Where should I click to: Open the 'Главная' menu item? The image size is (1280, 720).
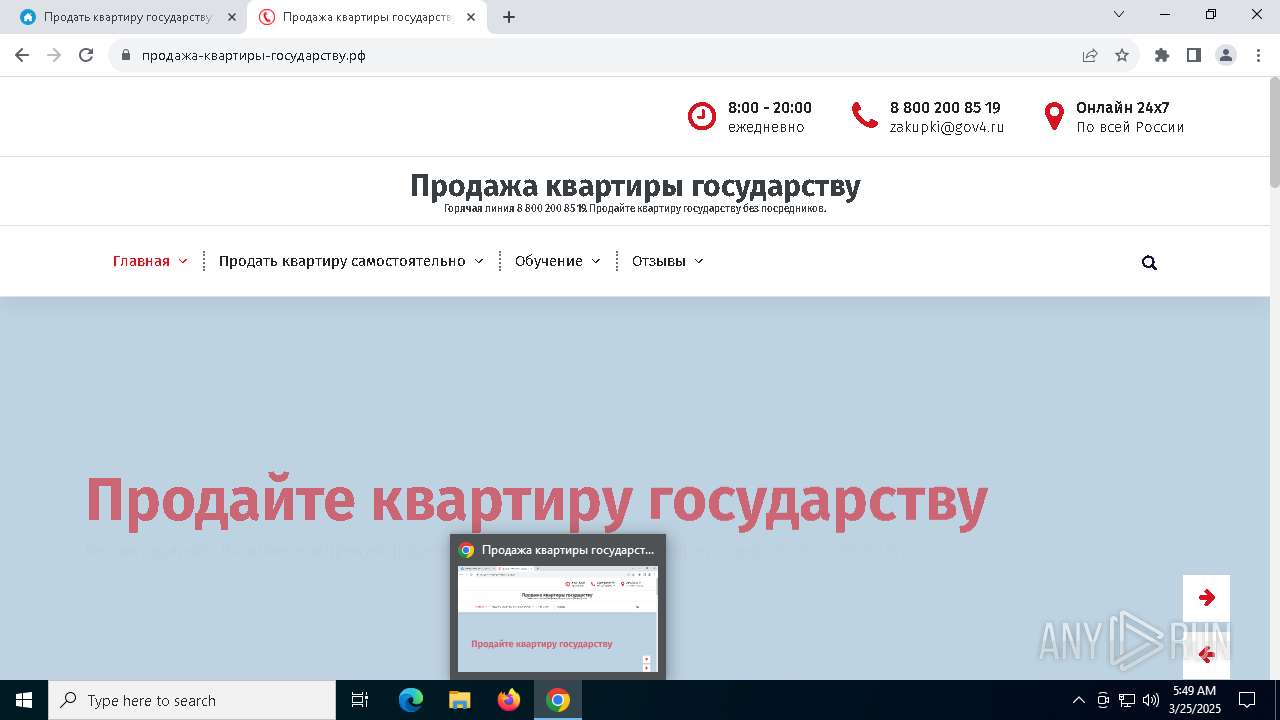click(141, 261)
